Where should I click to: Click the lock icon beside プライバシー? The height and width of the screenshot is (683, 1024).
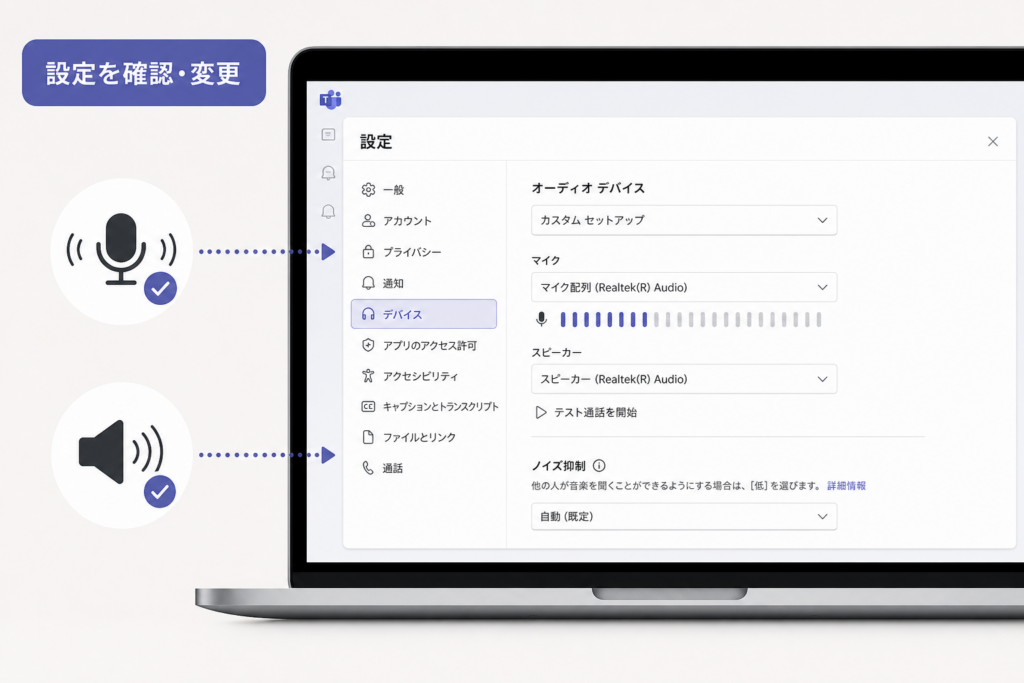click(368, 251)
